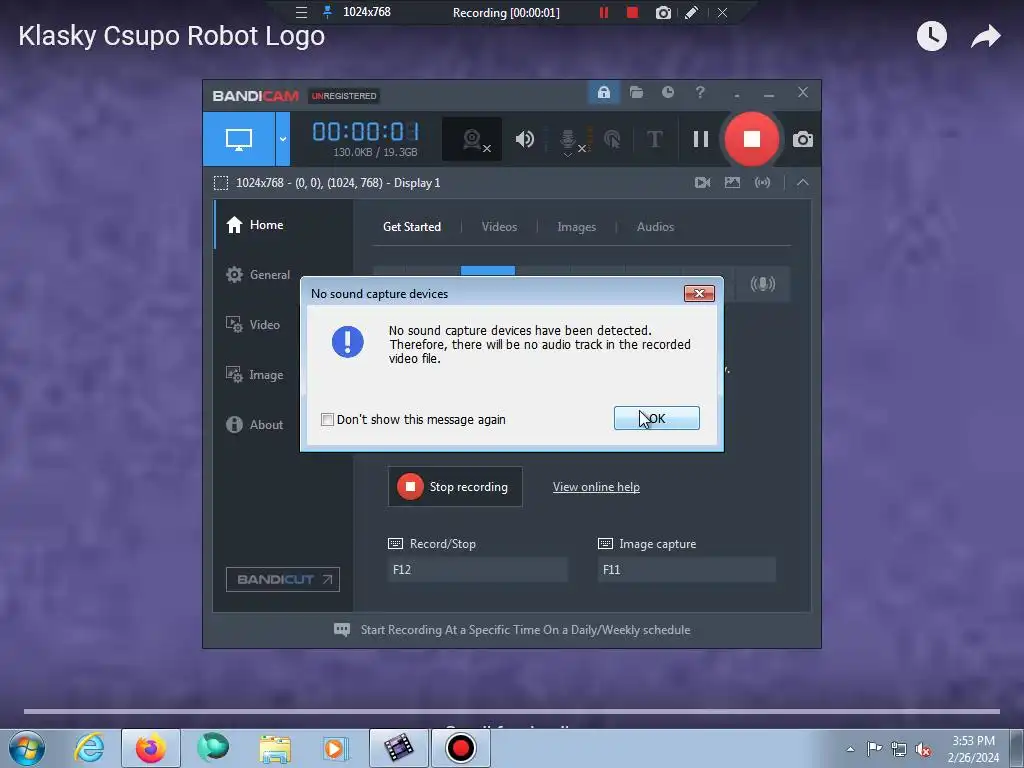1024x768 pixels.
Task: Open the Home sidebar section
Action: tap(283, 225)
